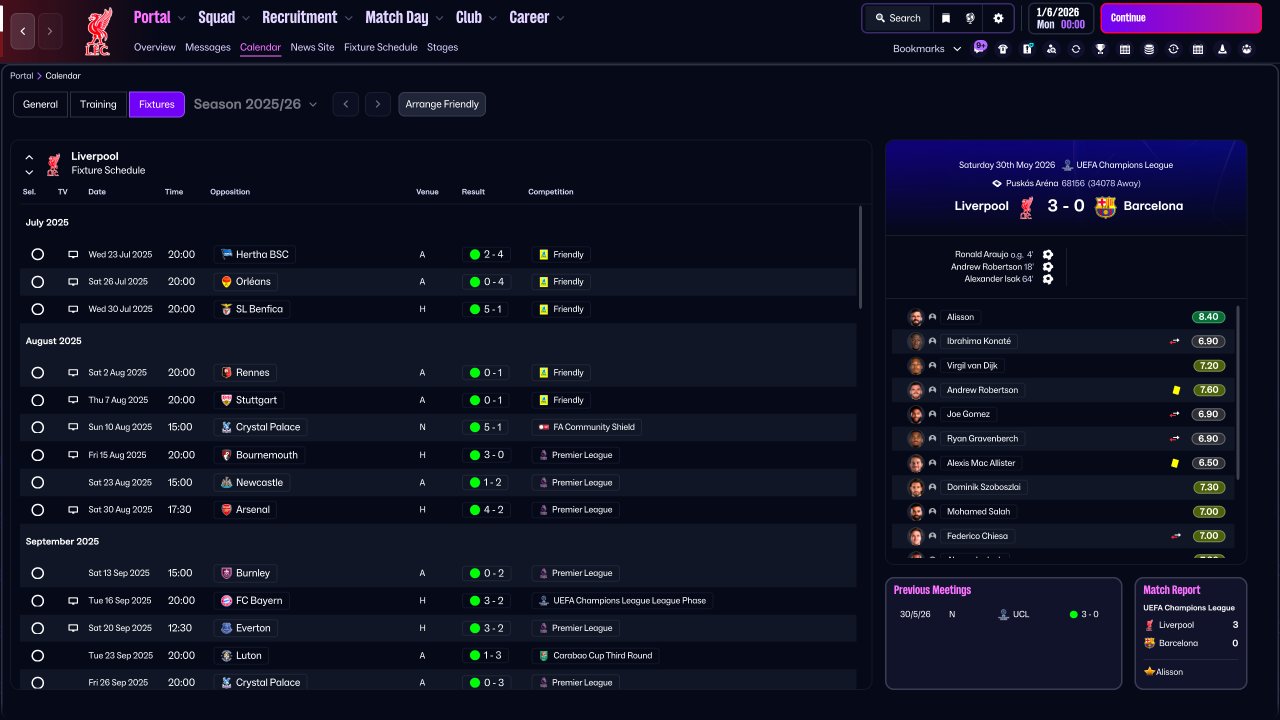The image size is (1280, 720).
Task: Go forward with the right navigation arrow
Action: [x=50, y=31]
